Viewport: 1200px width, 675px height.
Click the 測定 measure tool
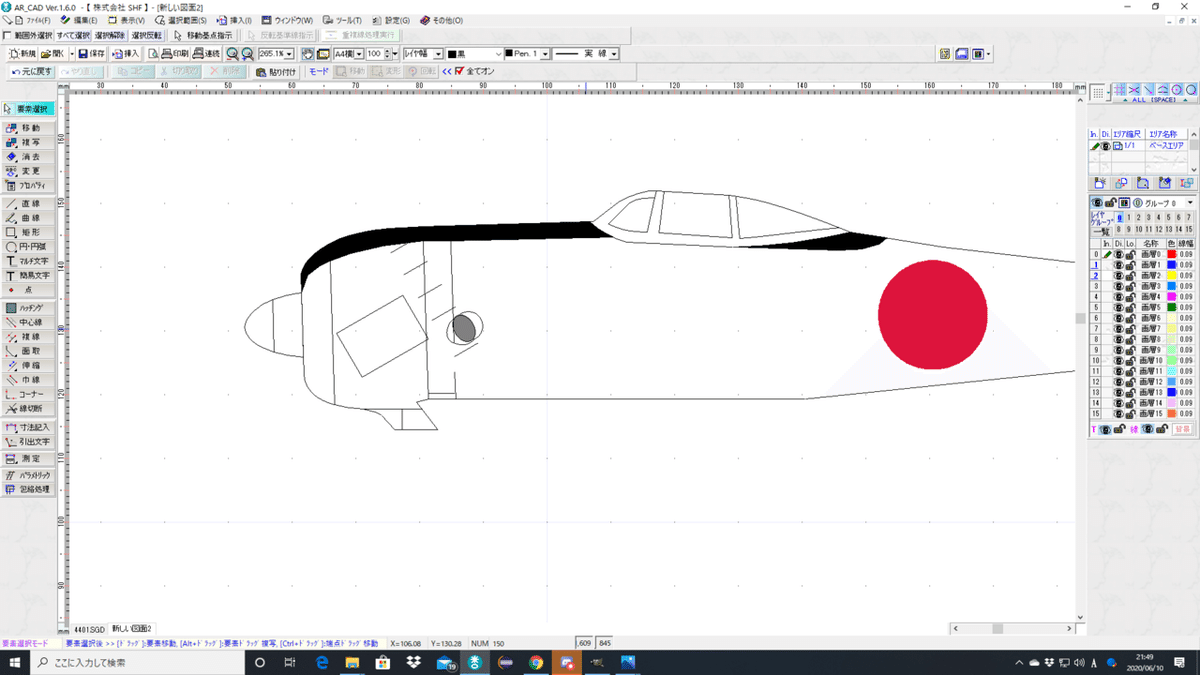(29, 458)
